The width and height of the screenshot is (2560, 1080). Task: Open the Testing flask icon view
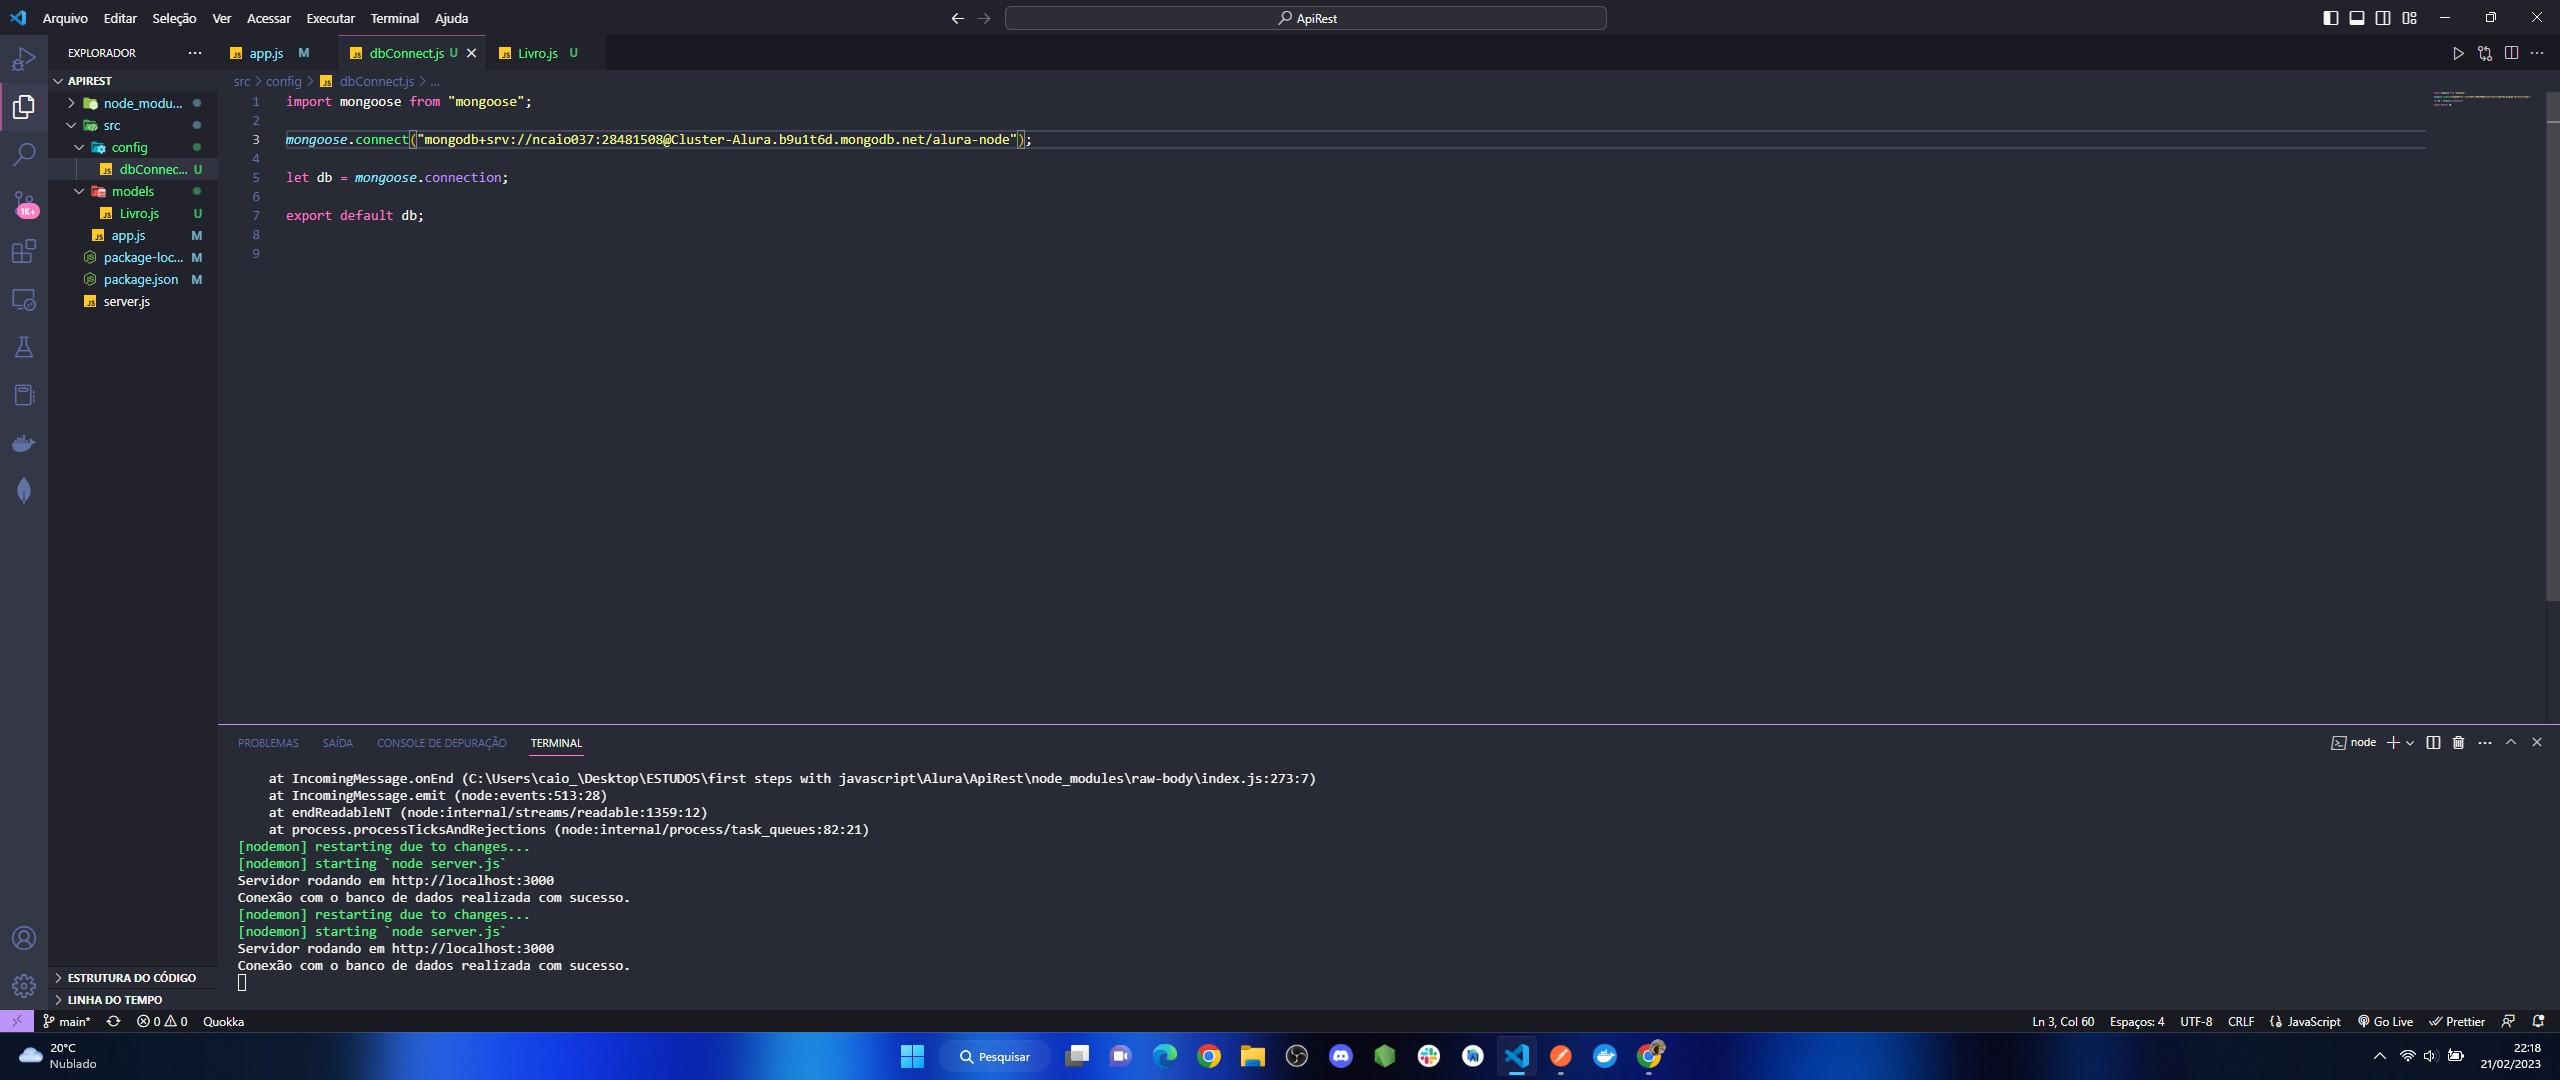[24, 347]
